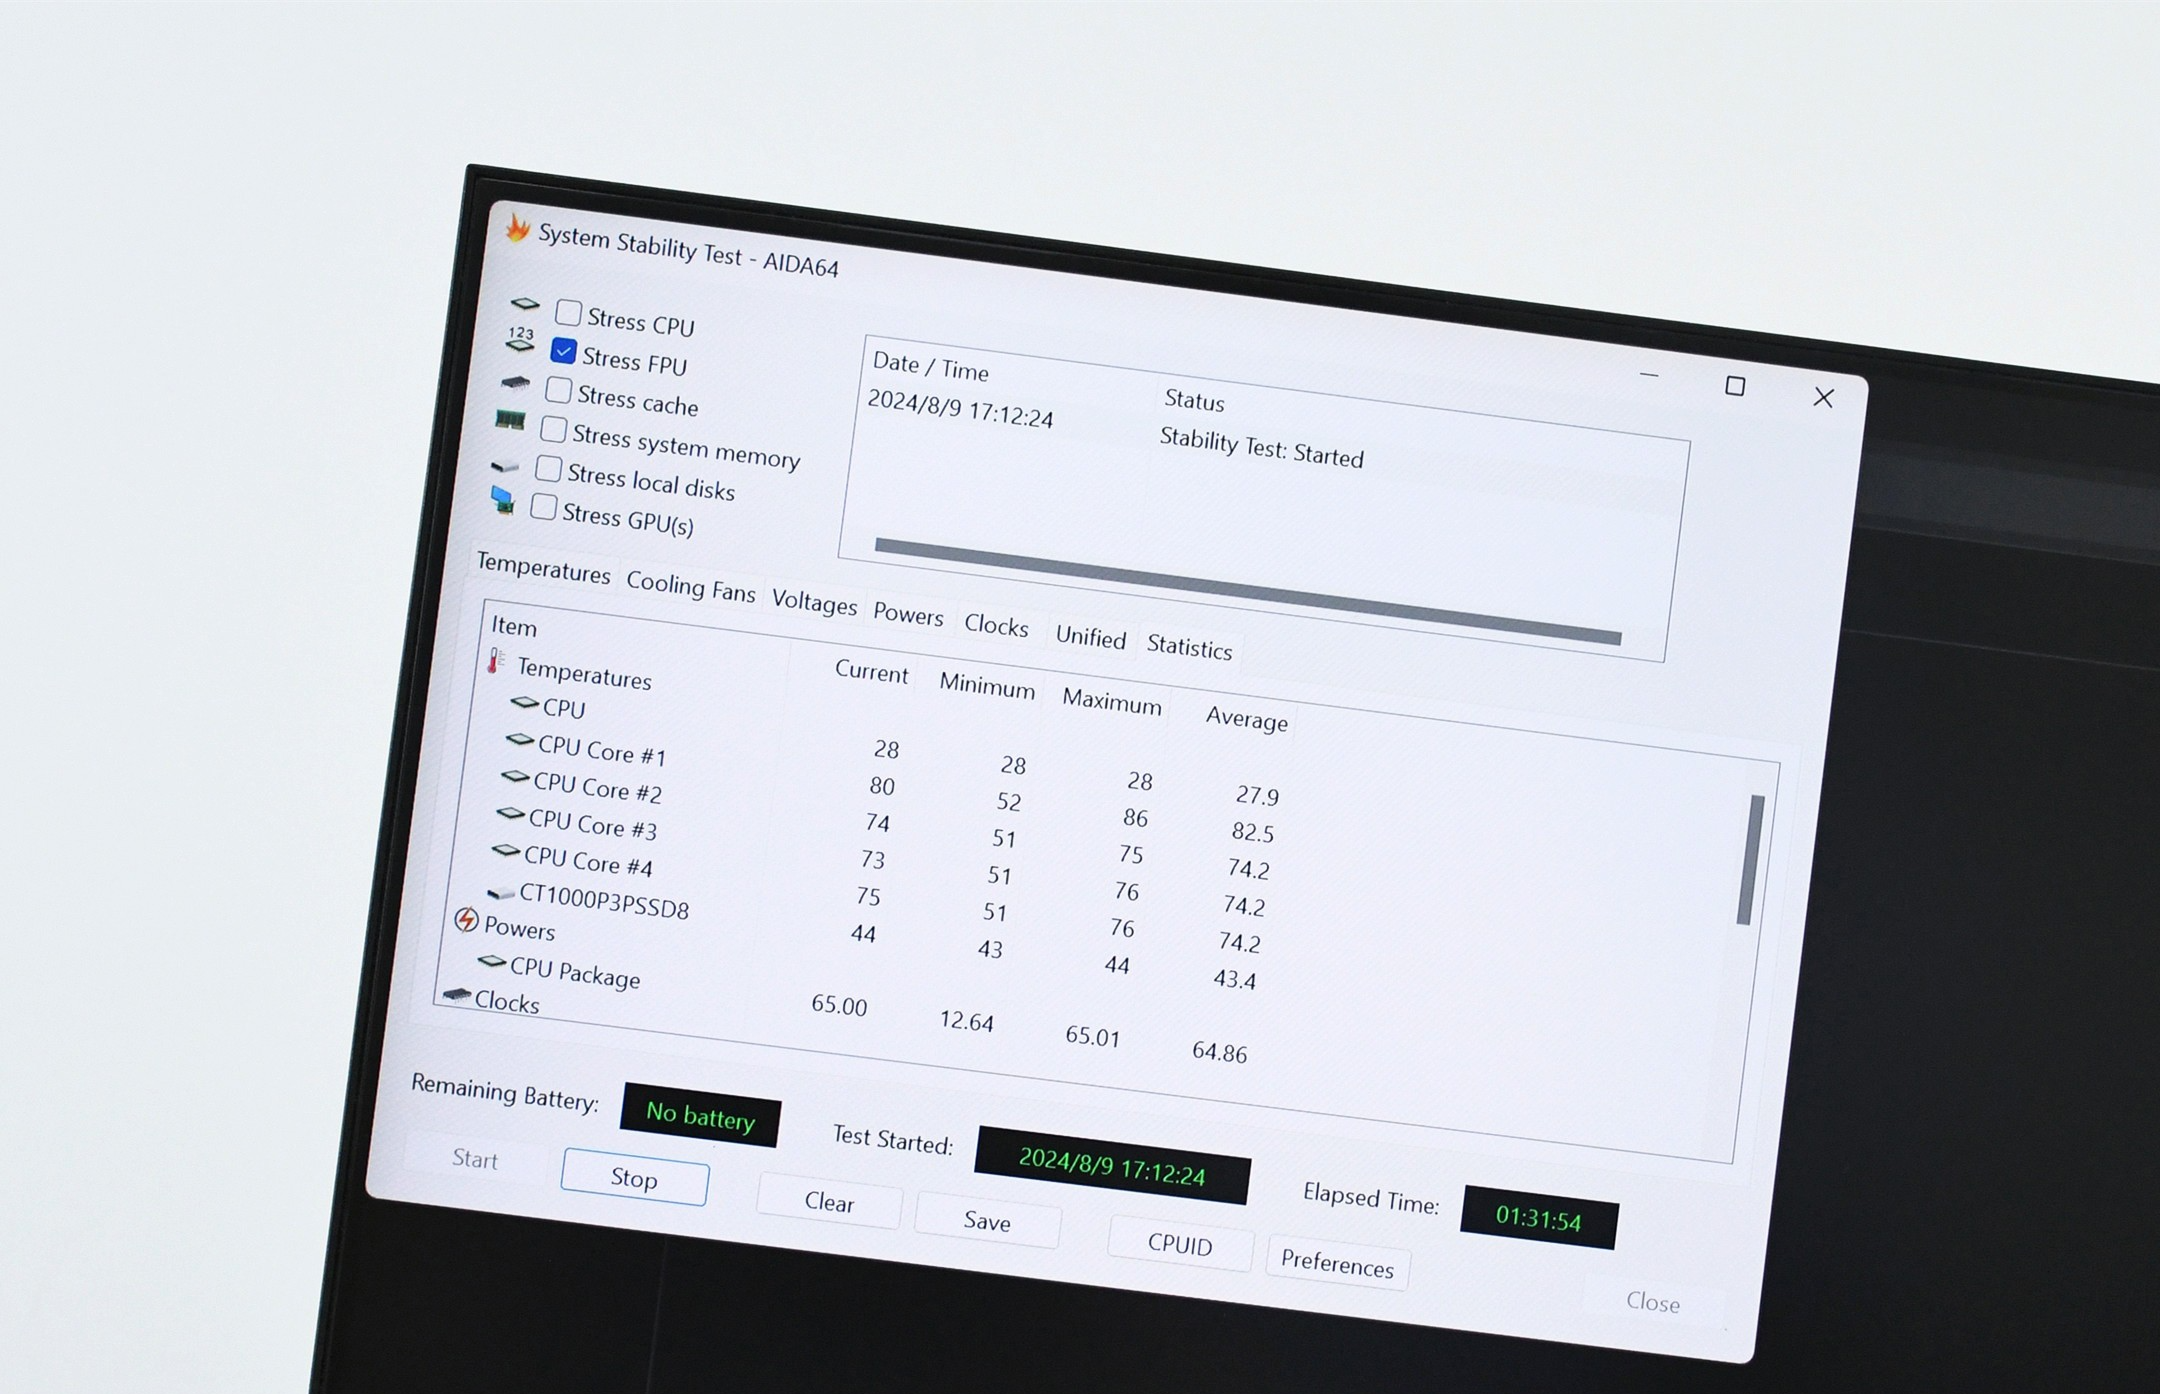The height and width of the screenshot is (1394, 2160).
Task: Click the 'No battery' status display
Action: click(x=700, y=1115)
